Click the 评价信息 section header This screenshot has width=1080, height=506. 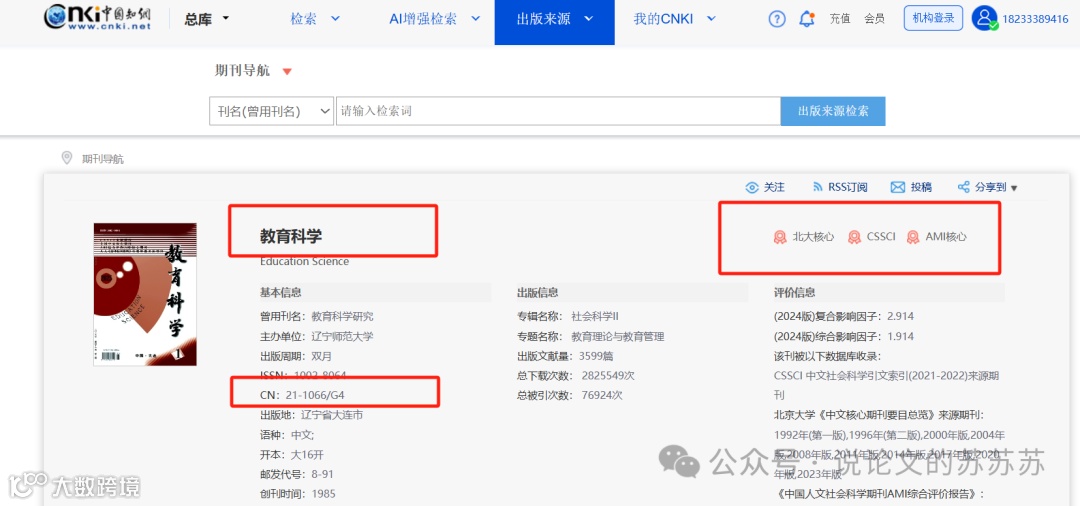coord(795,293)
